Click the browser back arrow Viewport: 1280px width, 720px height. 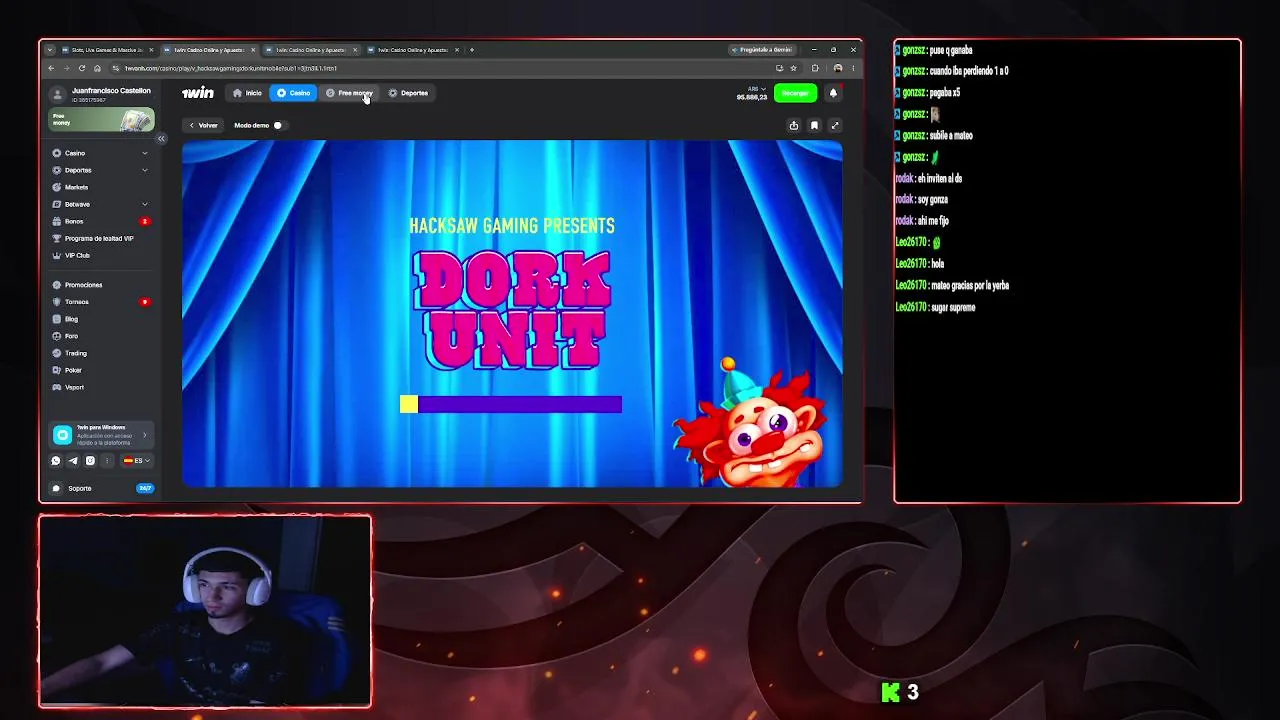(51, 68)
